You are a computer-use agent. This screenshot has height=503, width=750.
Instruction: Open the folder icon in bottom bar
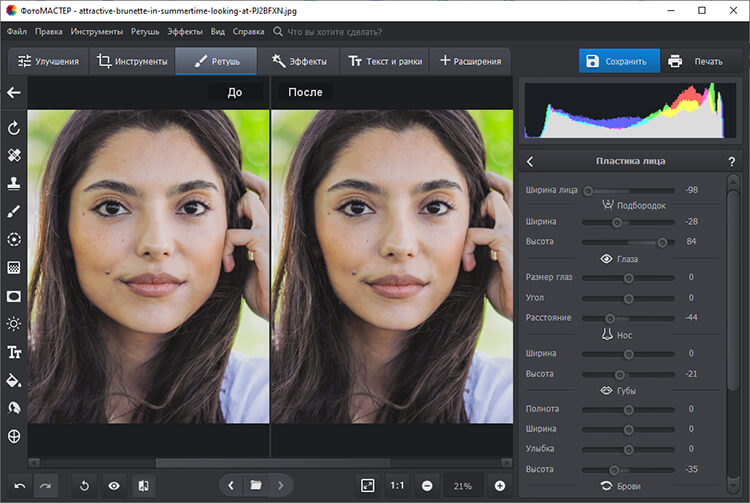(x=256, y=485)
